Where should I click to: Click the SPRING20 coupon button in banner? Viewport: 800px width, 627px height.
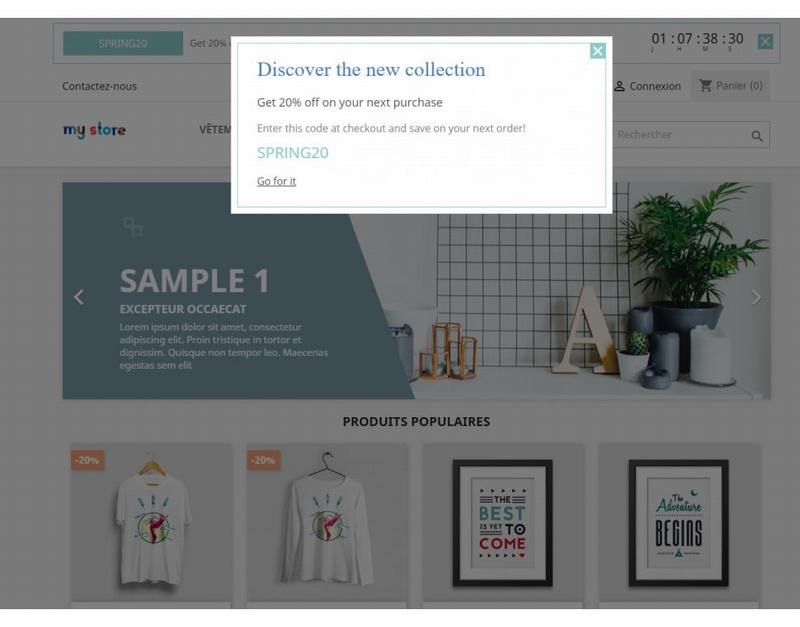(123, 43)
